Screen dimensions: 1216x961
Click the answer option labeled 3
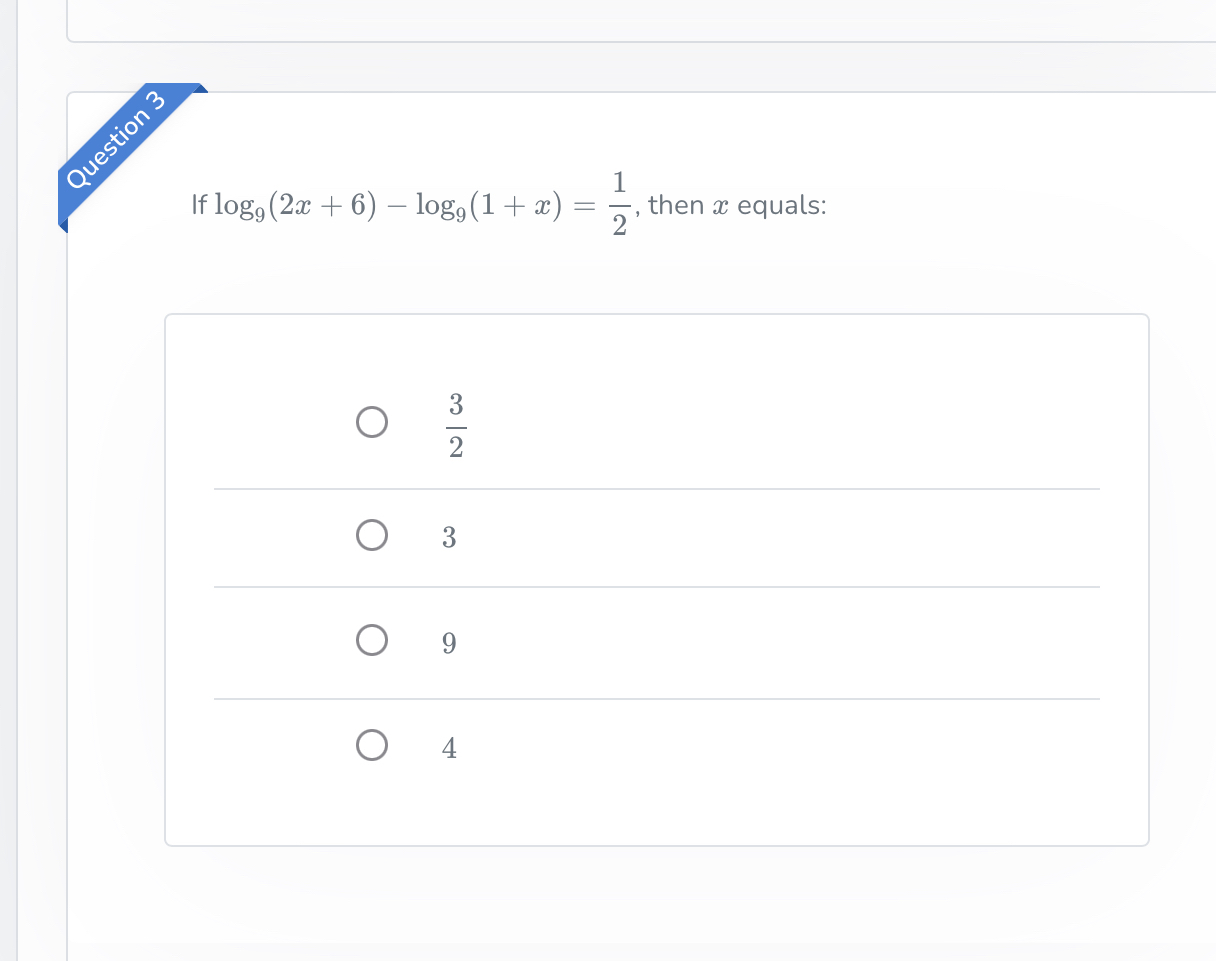[x=449, y=537]
